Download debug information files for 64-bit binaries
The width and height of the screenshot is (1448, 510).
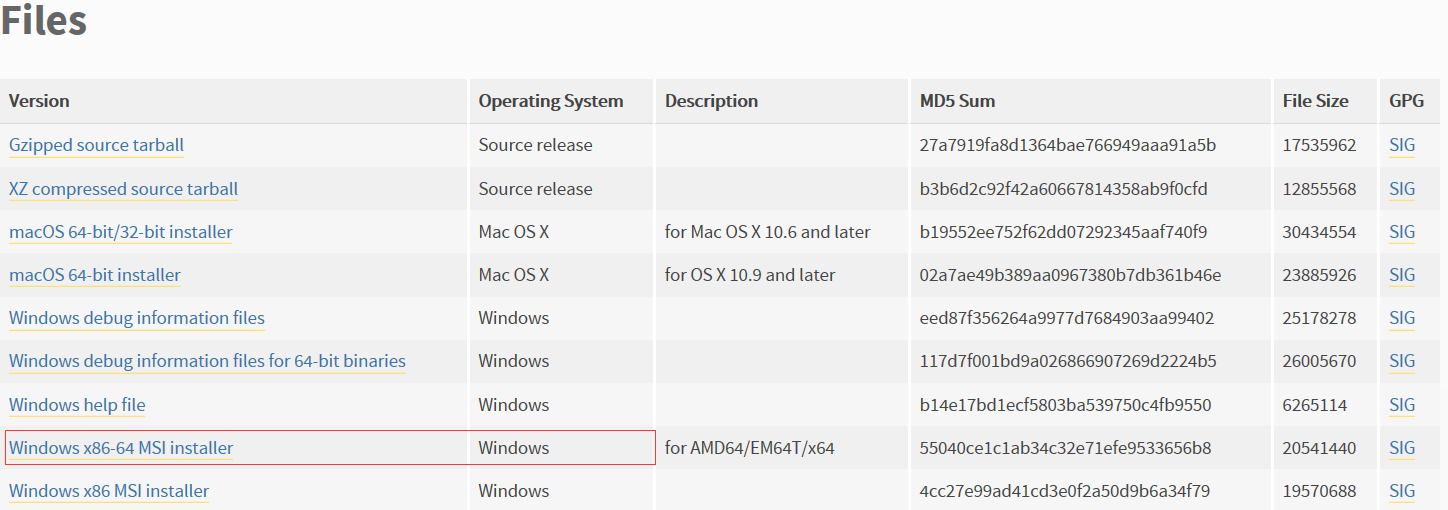(207, 361)
